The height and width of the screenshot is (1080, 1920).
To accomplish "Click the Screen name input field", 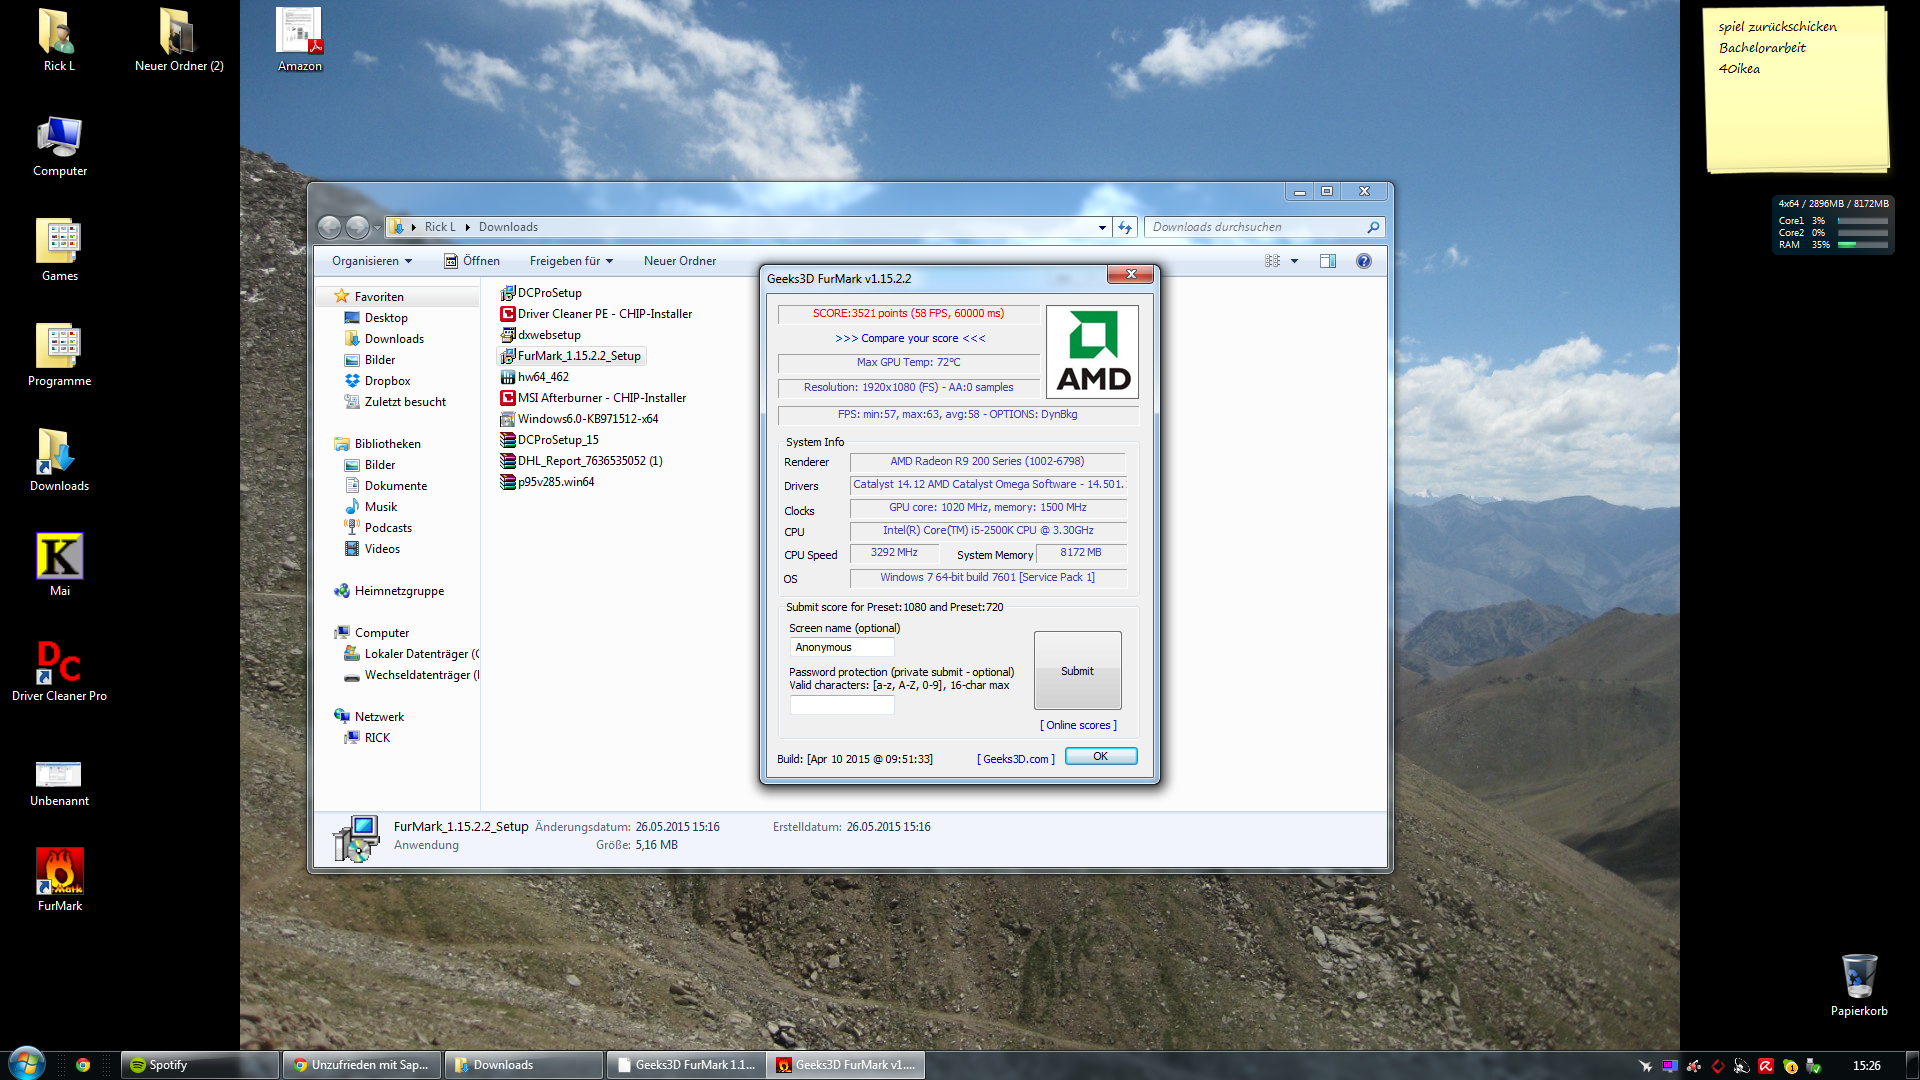I will click(x=842, y=647).
